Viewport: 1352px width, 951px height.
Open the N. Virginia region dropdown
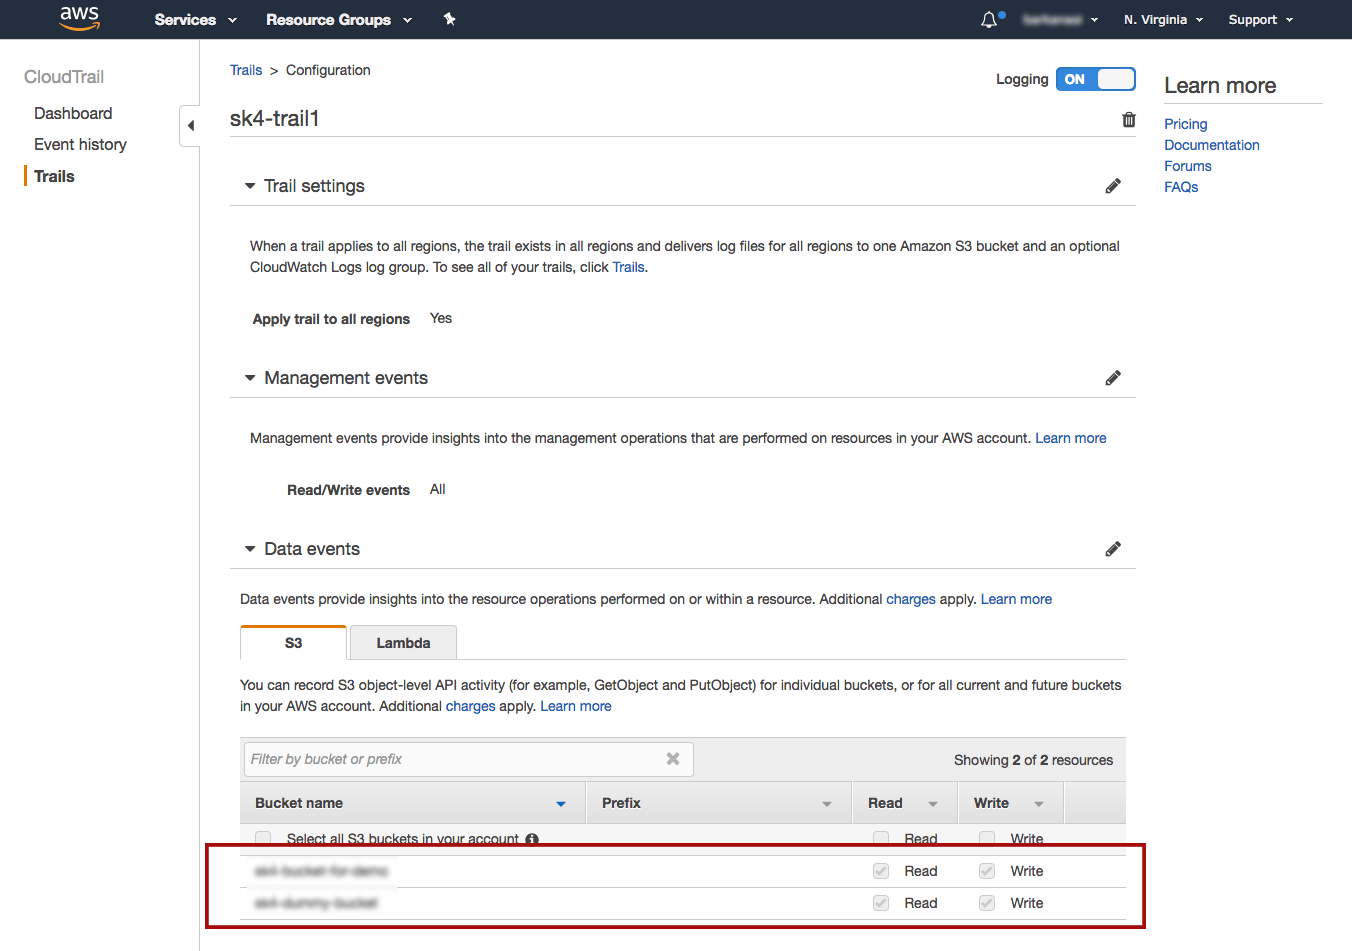pos(1163,19)
